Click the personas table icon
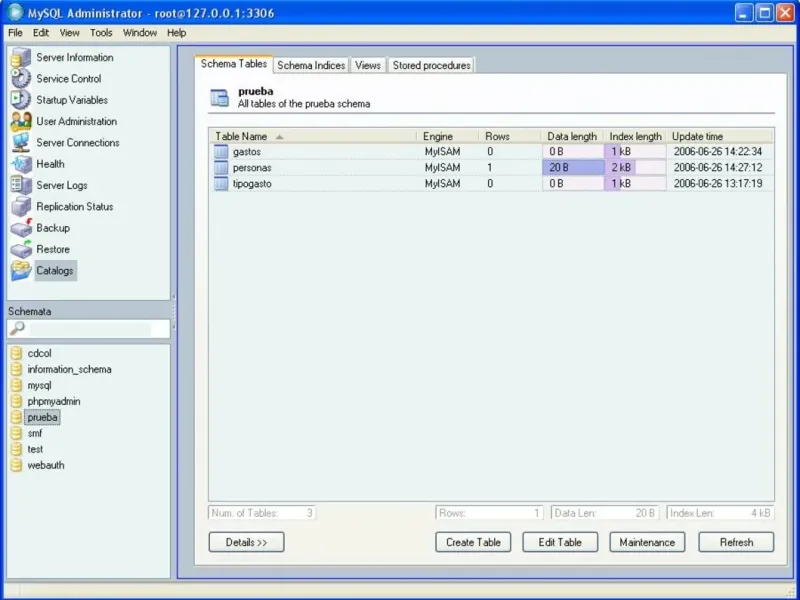Image resolution: width=800 pixels, height=600 pixels. [221, 167]
